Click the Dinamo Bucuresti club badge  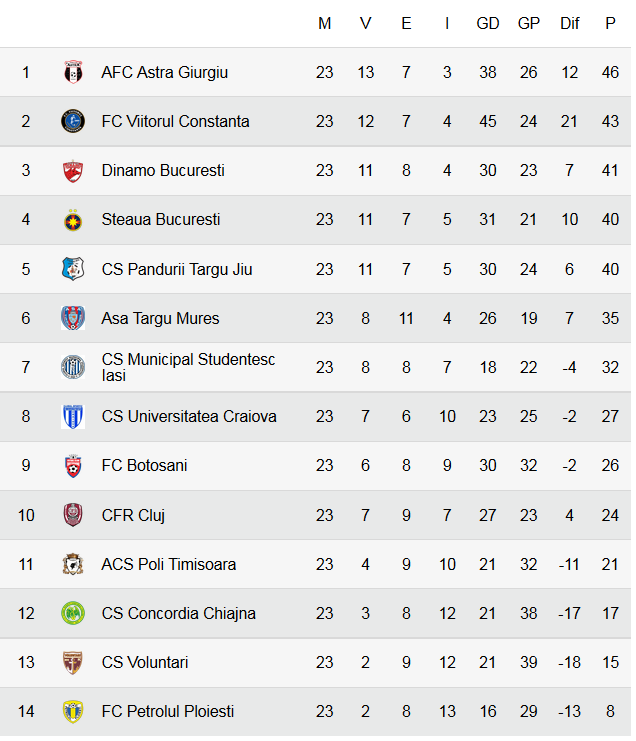pyautogui.click(x=73, y=170)
